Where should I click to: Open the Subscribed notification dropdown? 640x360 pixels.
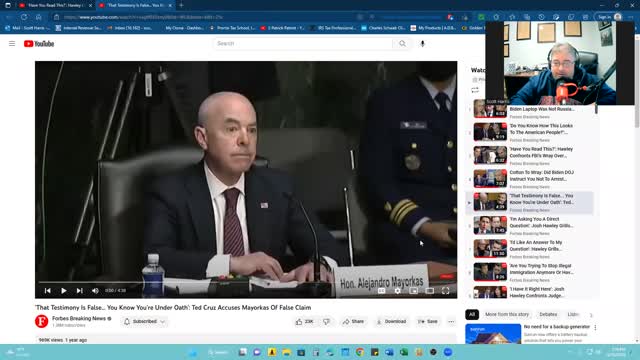[144, 322]
